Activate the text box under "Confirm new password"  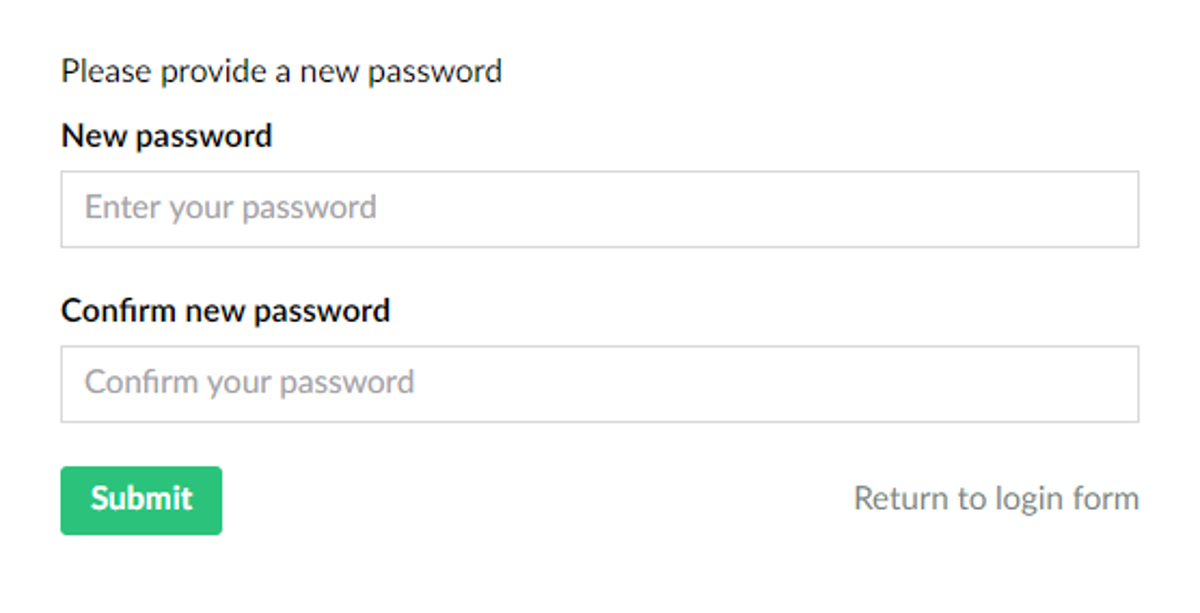click(x=599, y=384)
